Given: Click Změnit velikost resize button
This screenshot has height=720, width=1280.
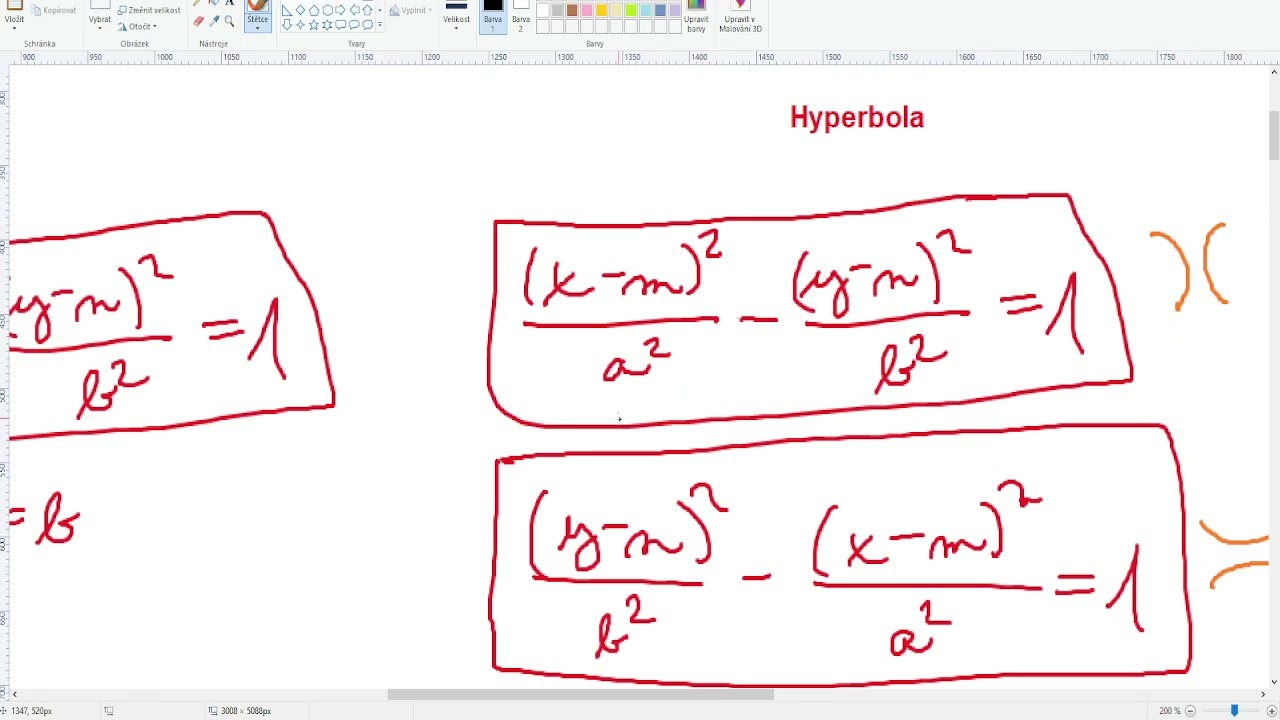Looking at the screenshot, I should [149, 10].
